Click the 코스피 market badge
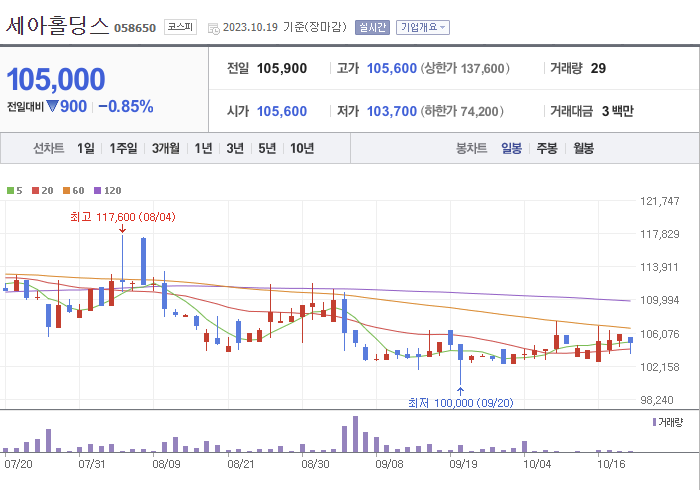Screen dimensions: 700x490 (x=180, y=27)
